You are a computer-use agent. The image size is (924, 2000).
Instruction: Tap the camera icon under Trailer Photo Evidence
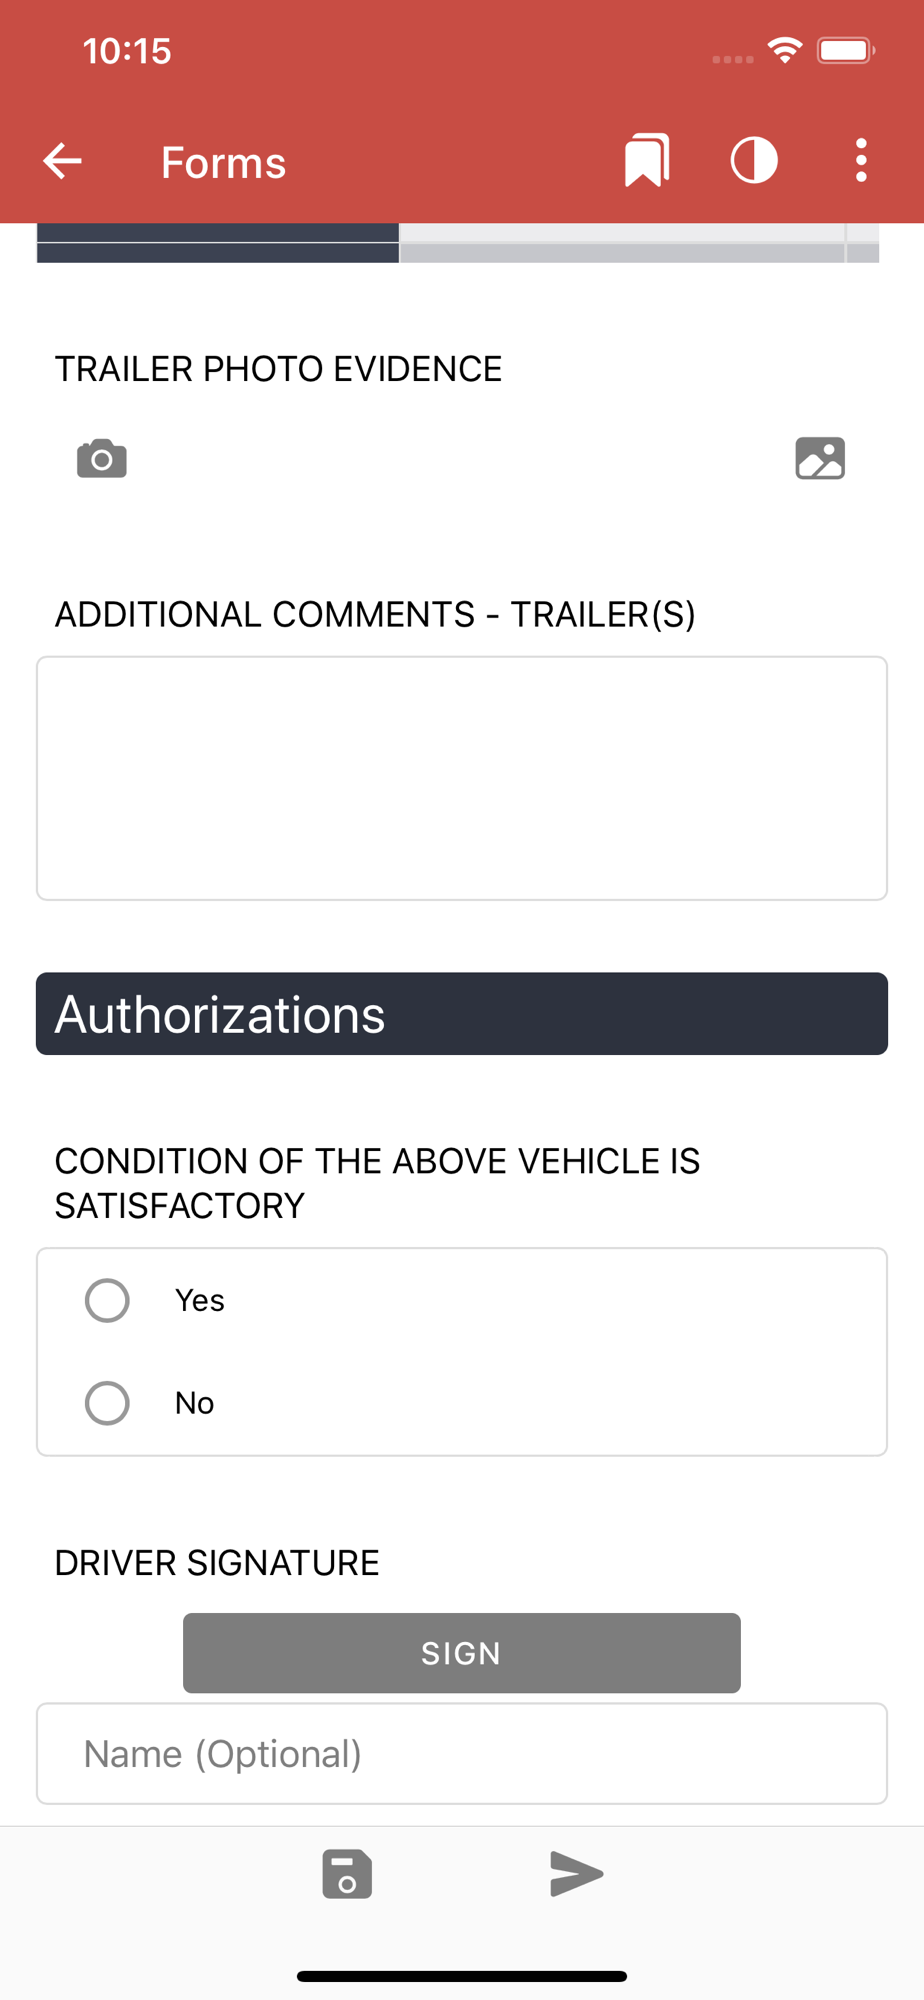(x=102, y=458)
